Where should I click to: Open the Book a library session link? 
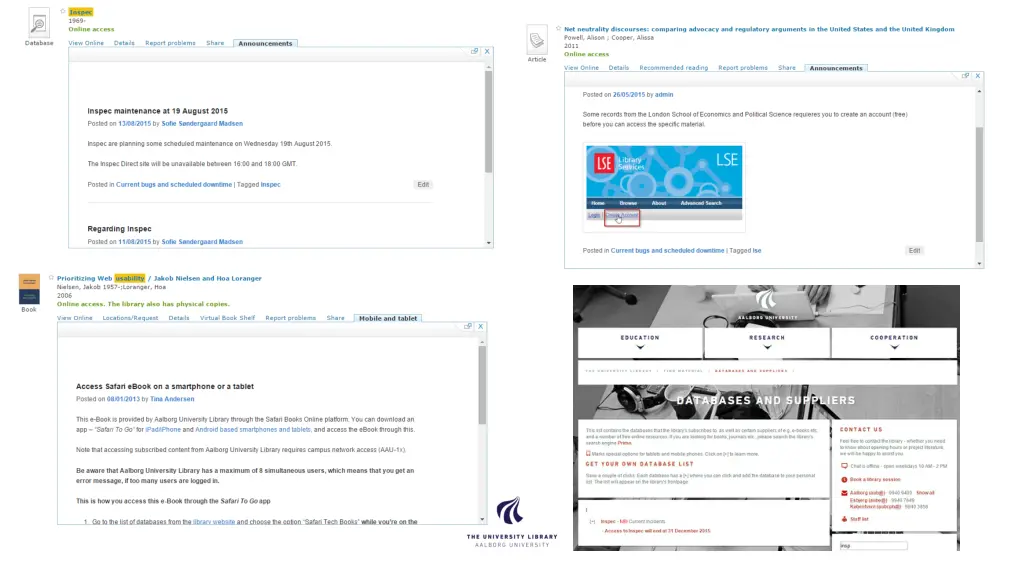(x=876, y=480)
